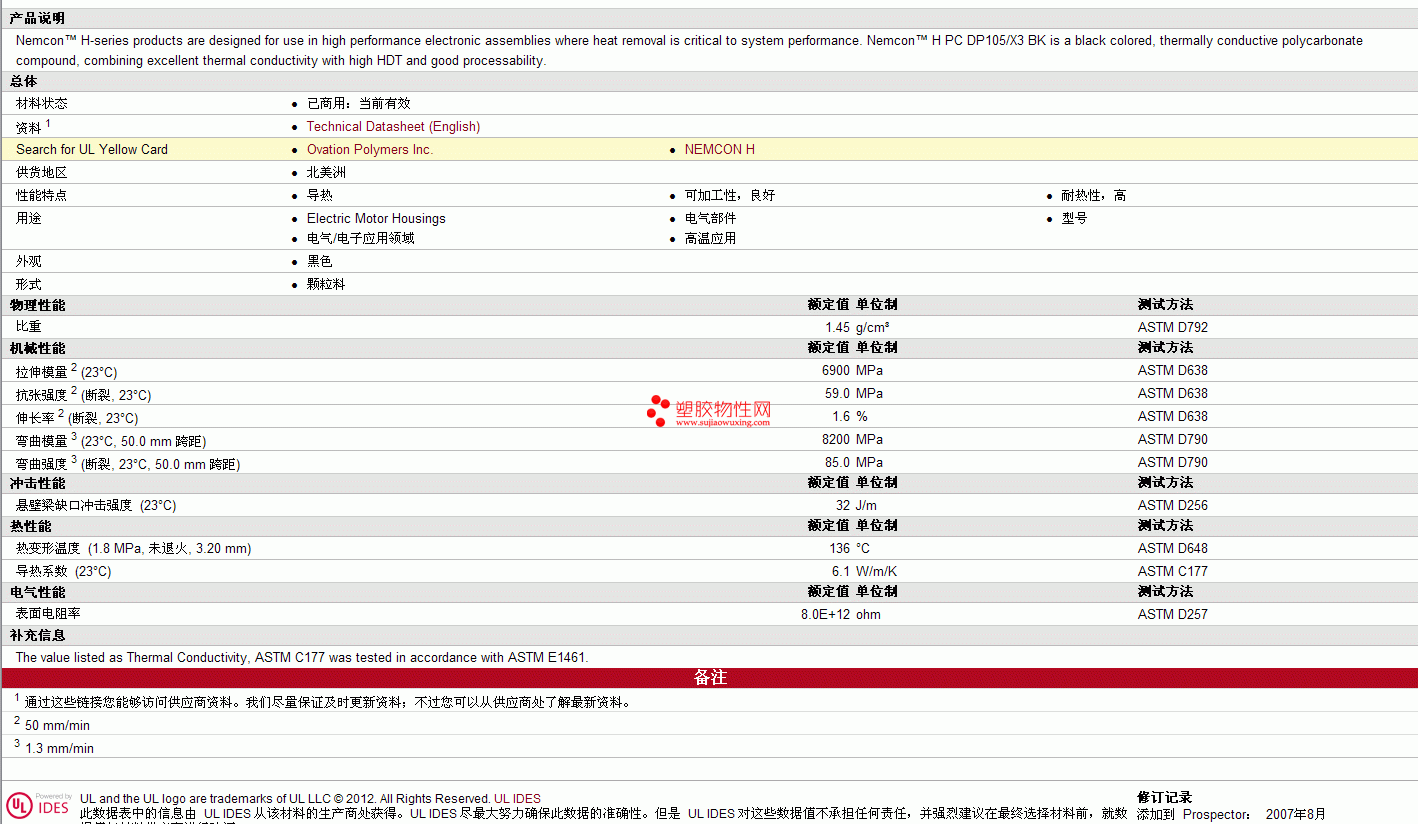Click the 电气性能 section header

click(37, 592)
